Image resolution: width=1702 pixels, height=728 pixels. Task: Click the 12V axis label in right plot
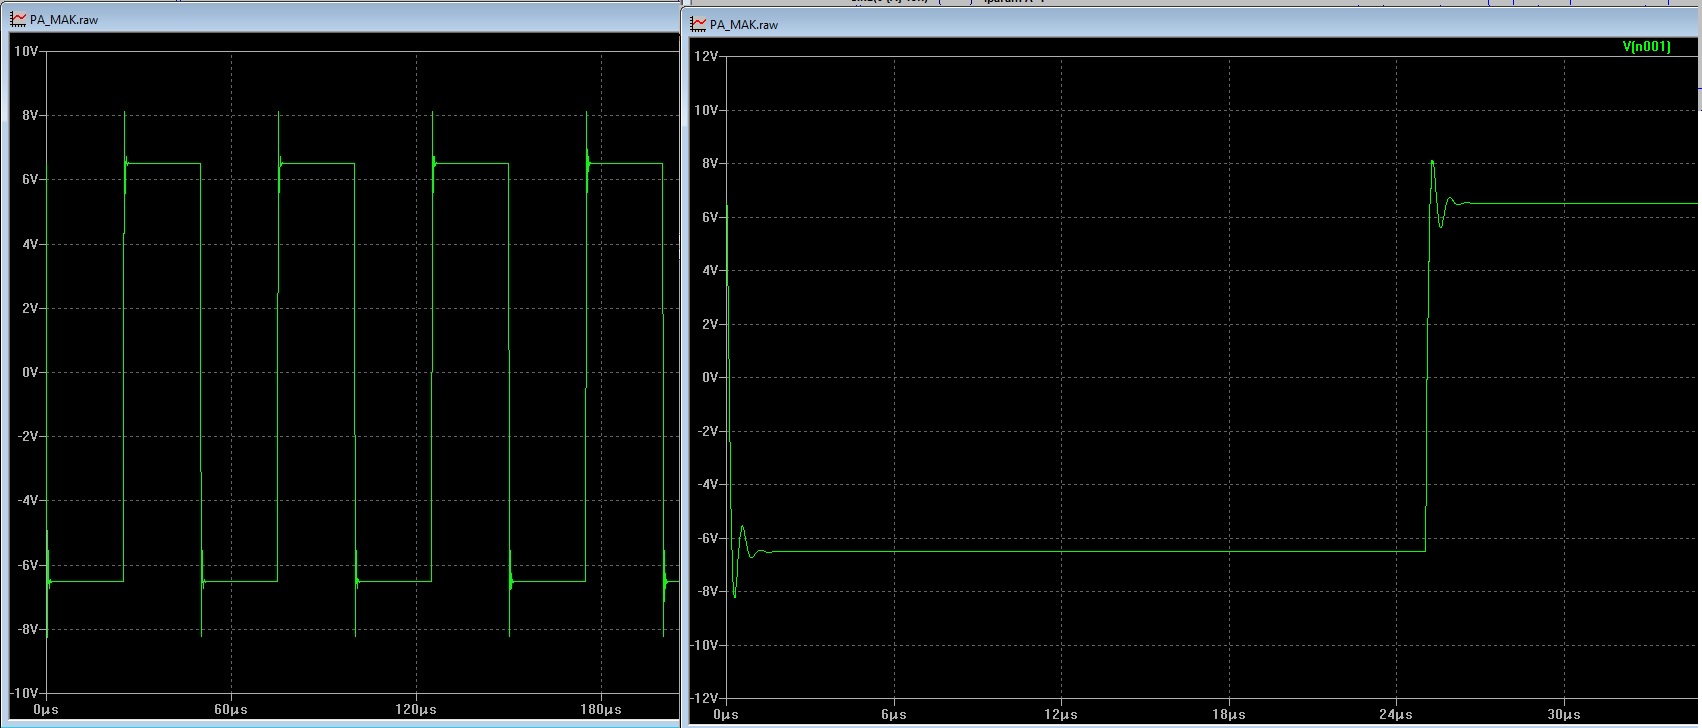[x=706, y=56]
